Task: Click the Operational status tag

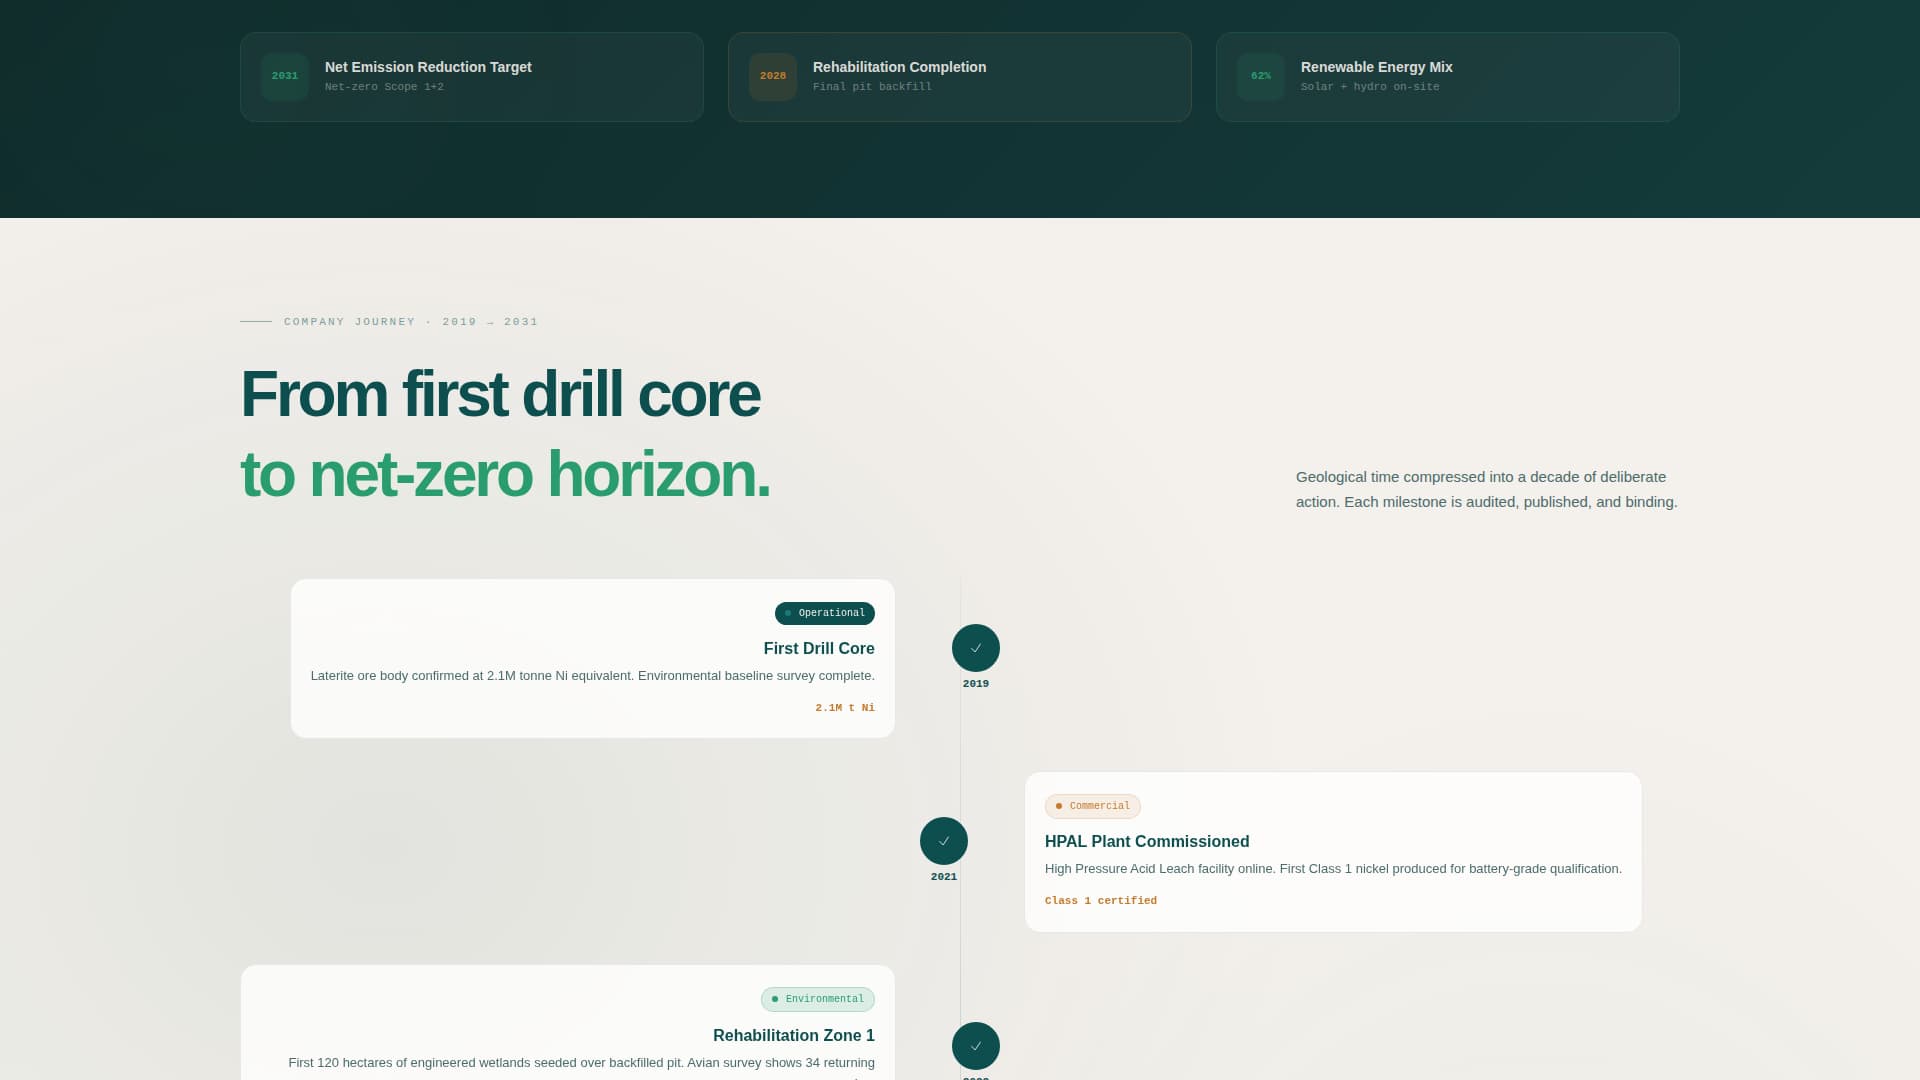Action: 825,613
